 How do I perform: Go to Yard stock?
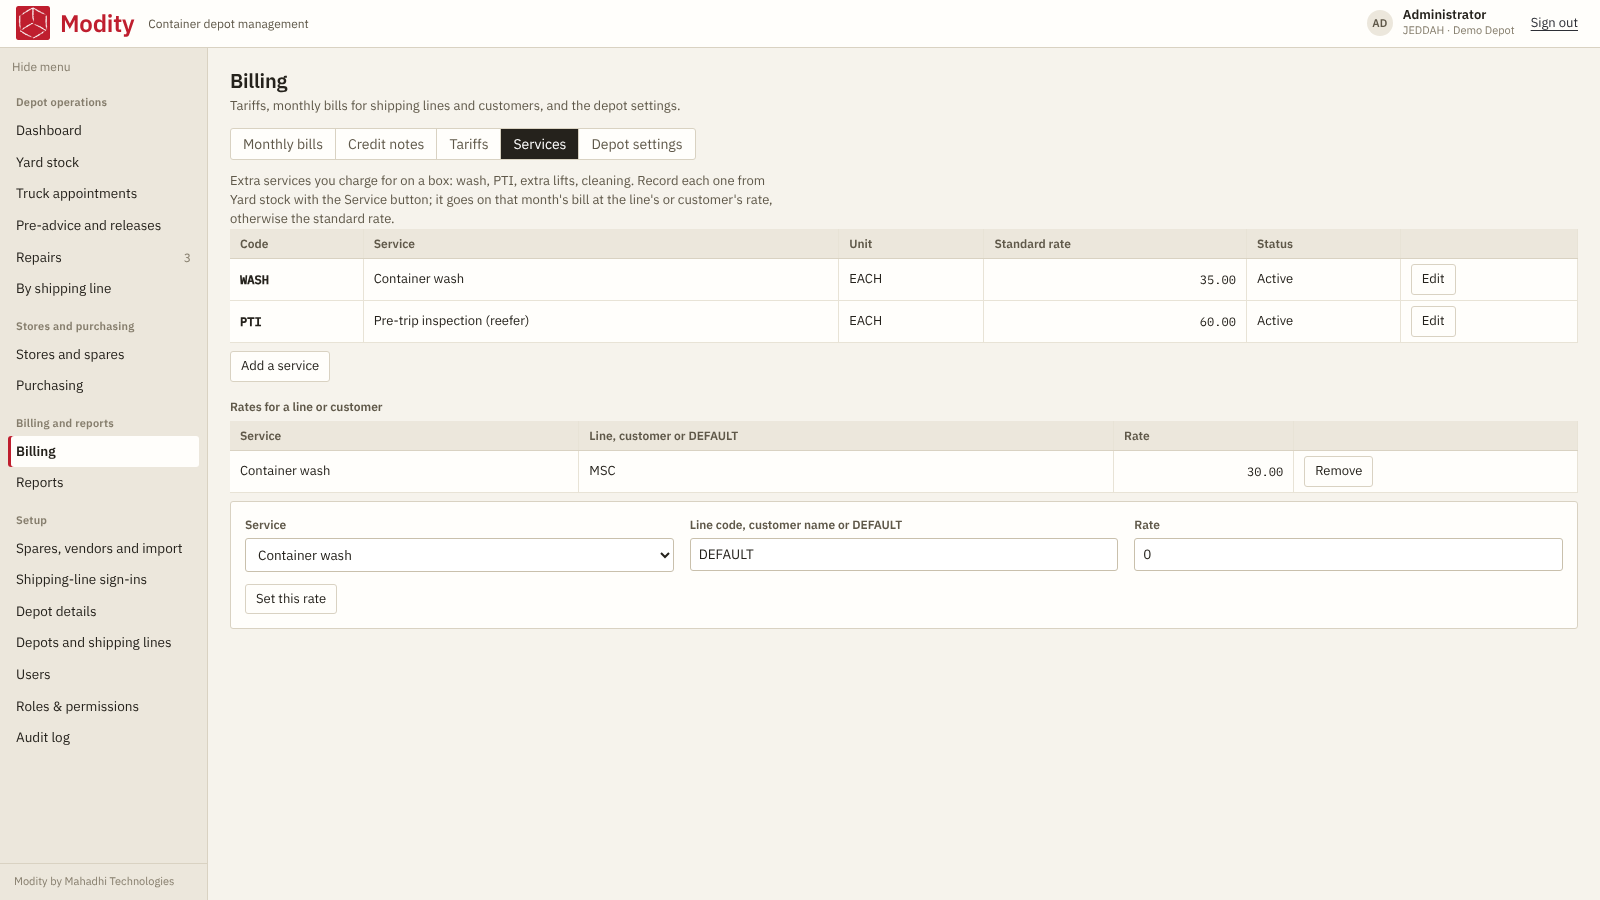(104, 162)
